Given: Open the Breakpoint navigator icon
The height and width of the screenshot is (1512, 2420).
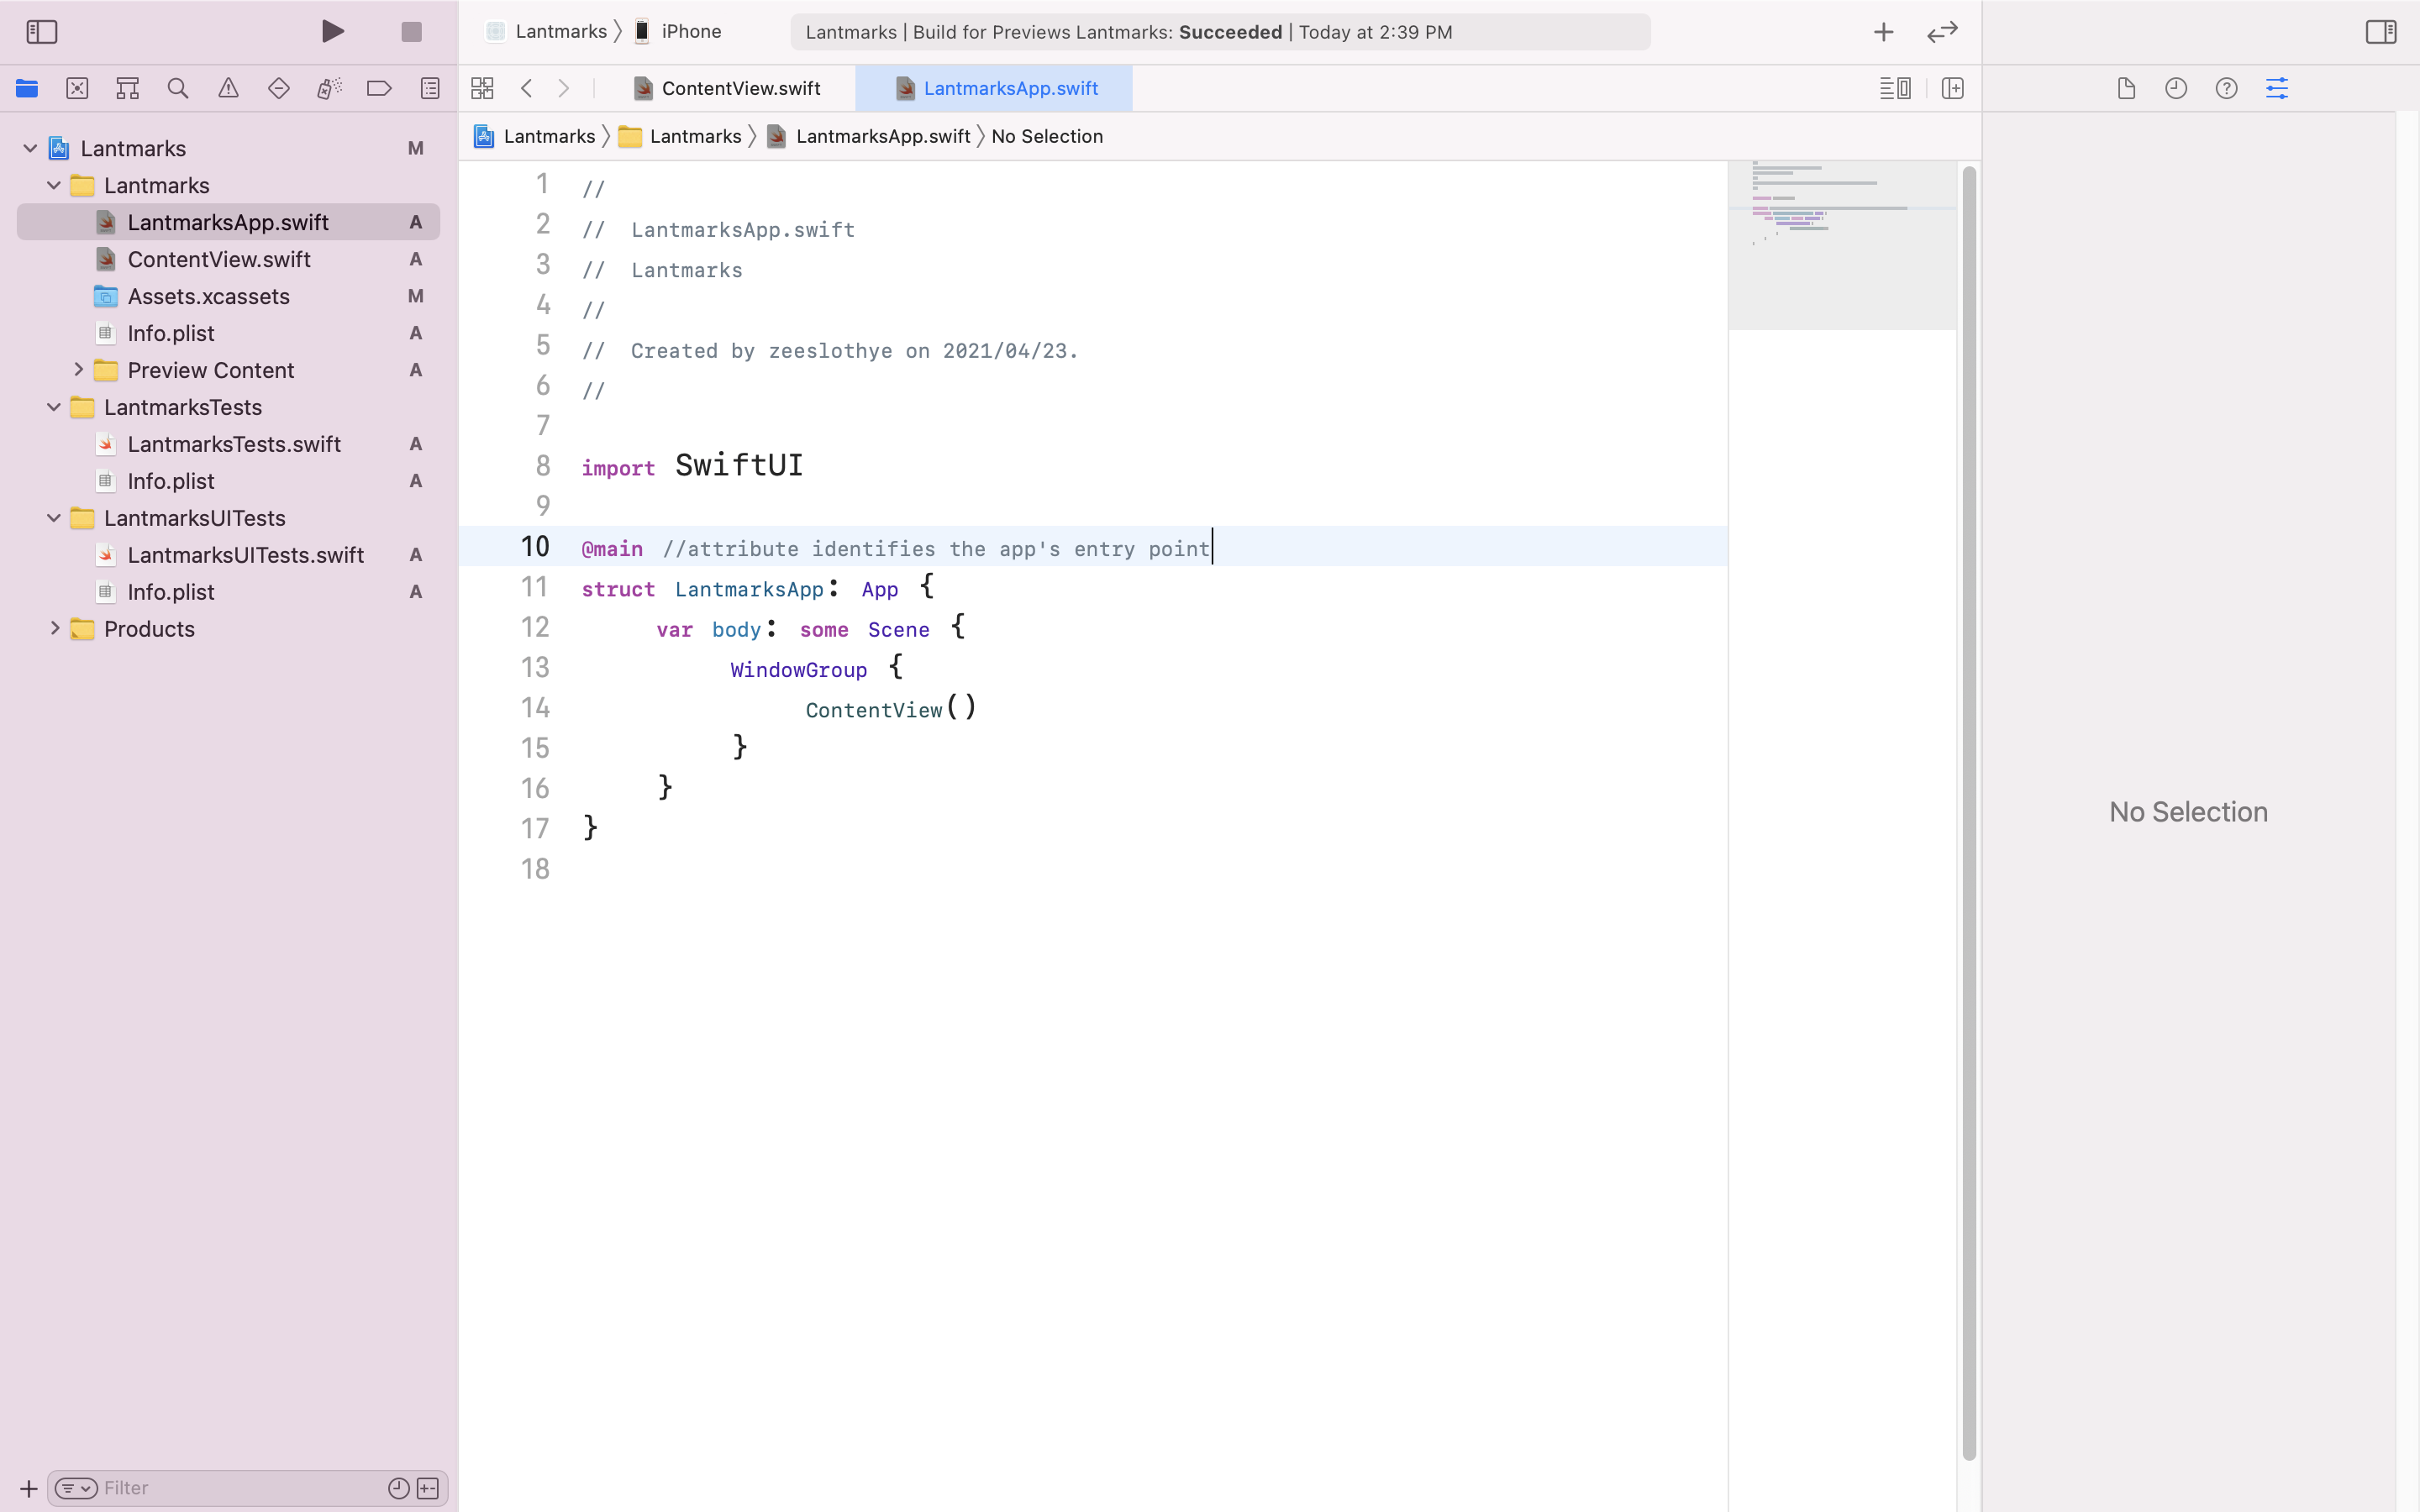Looking at the screenshot, I should pyautogui.click(x=379, y=88).
